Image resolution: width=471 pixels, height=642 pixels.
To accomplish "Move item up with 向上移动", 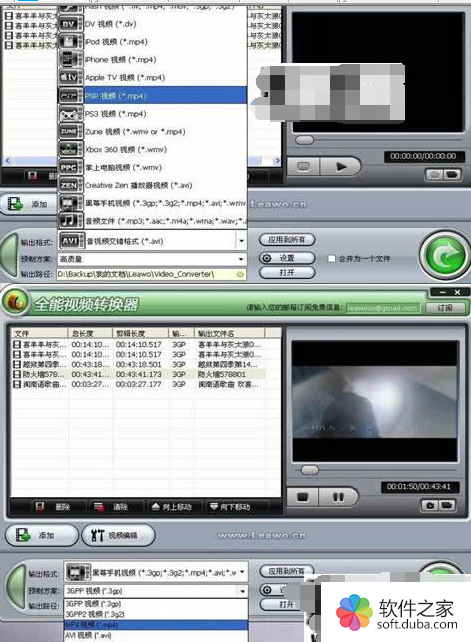I will tap(172, 507).
